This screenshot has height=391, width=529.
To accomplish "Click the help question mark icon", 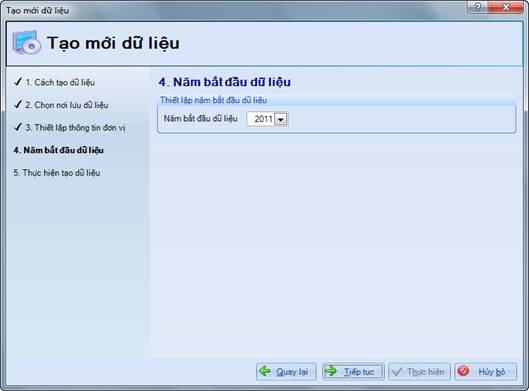I will point(477,7).
